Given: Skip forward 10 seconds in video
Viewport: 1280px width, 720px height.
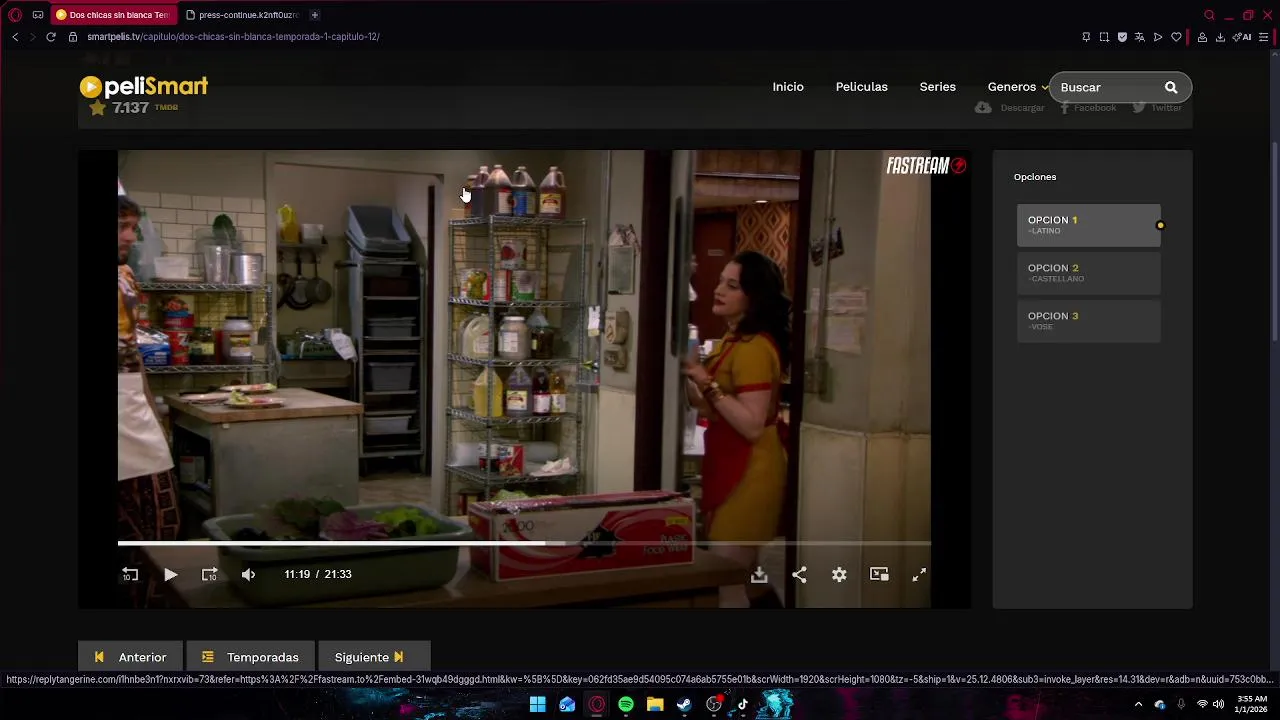Looking at the screenshot, I should [209, 574].
